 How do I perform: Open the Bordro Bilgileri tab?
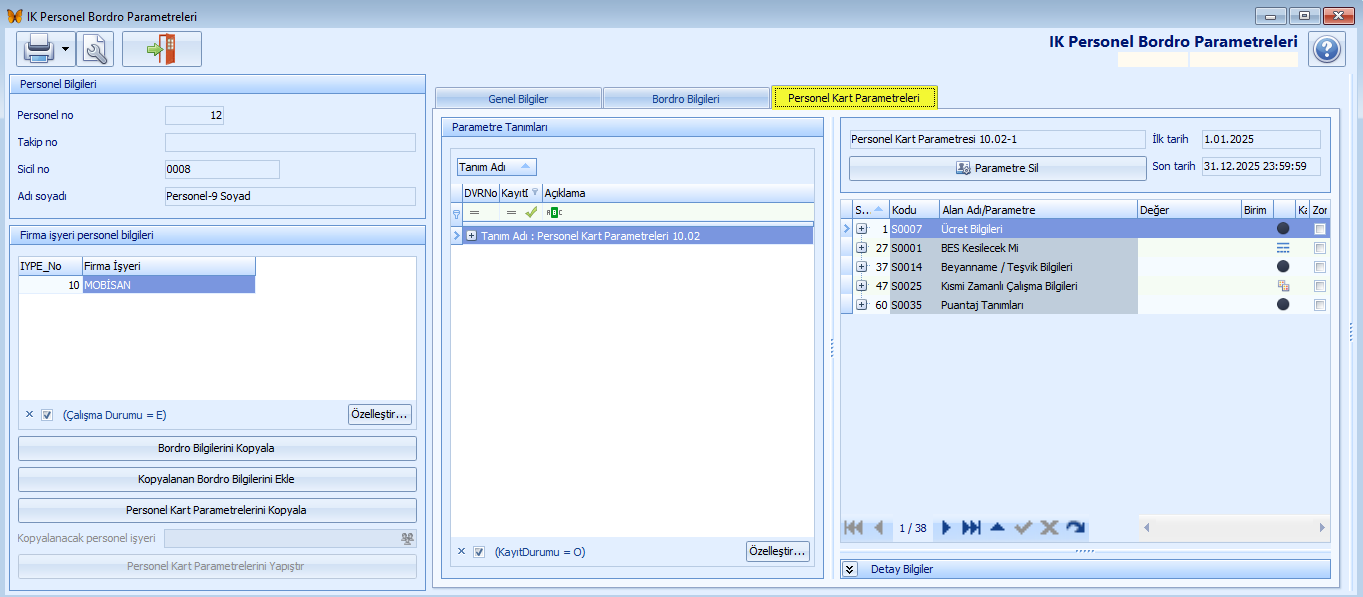pos(686,99)
